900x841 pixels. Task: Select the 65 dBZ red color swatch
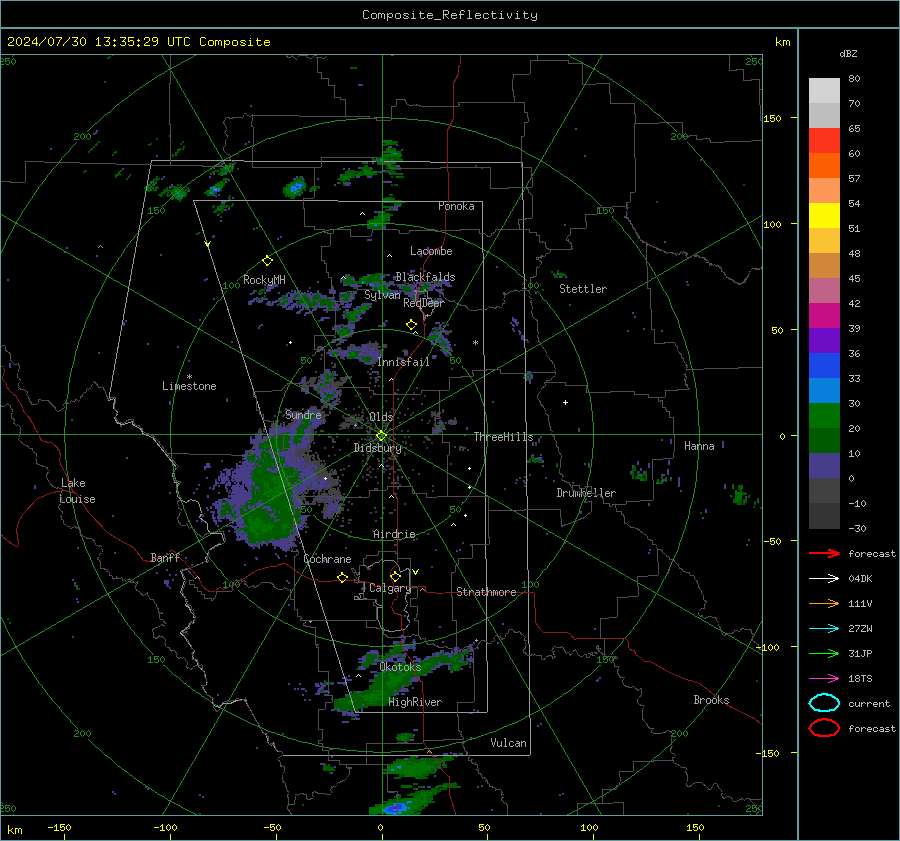coord(824,140)
